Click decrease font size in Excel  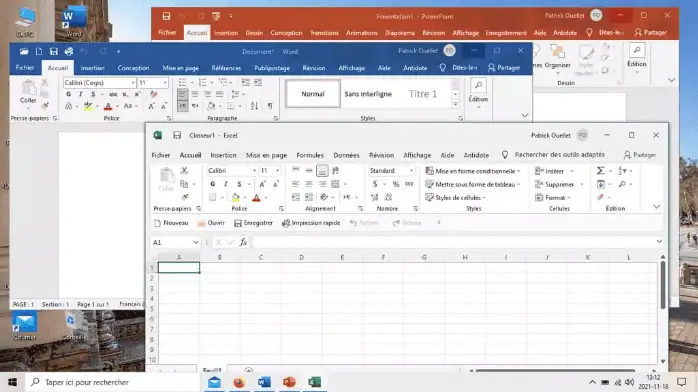tap(276, 184)
